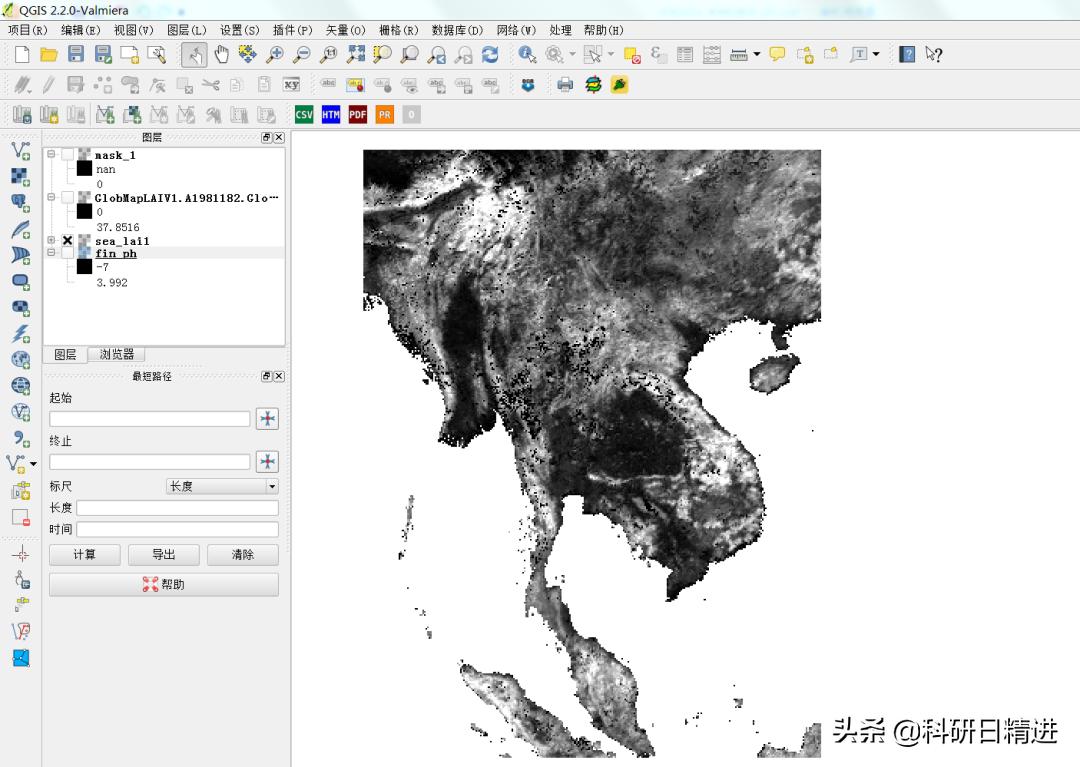Open the 栅格(R) raster menu

click(x=398, y=30)
